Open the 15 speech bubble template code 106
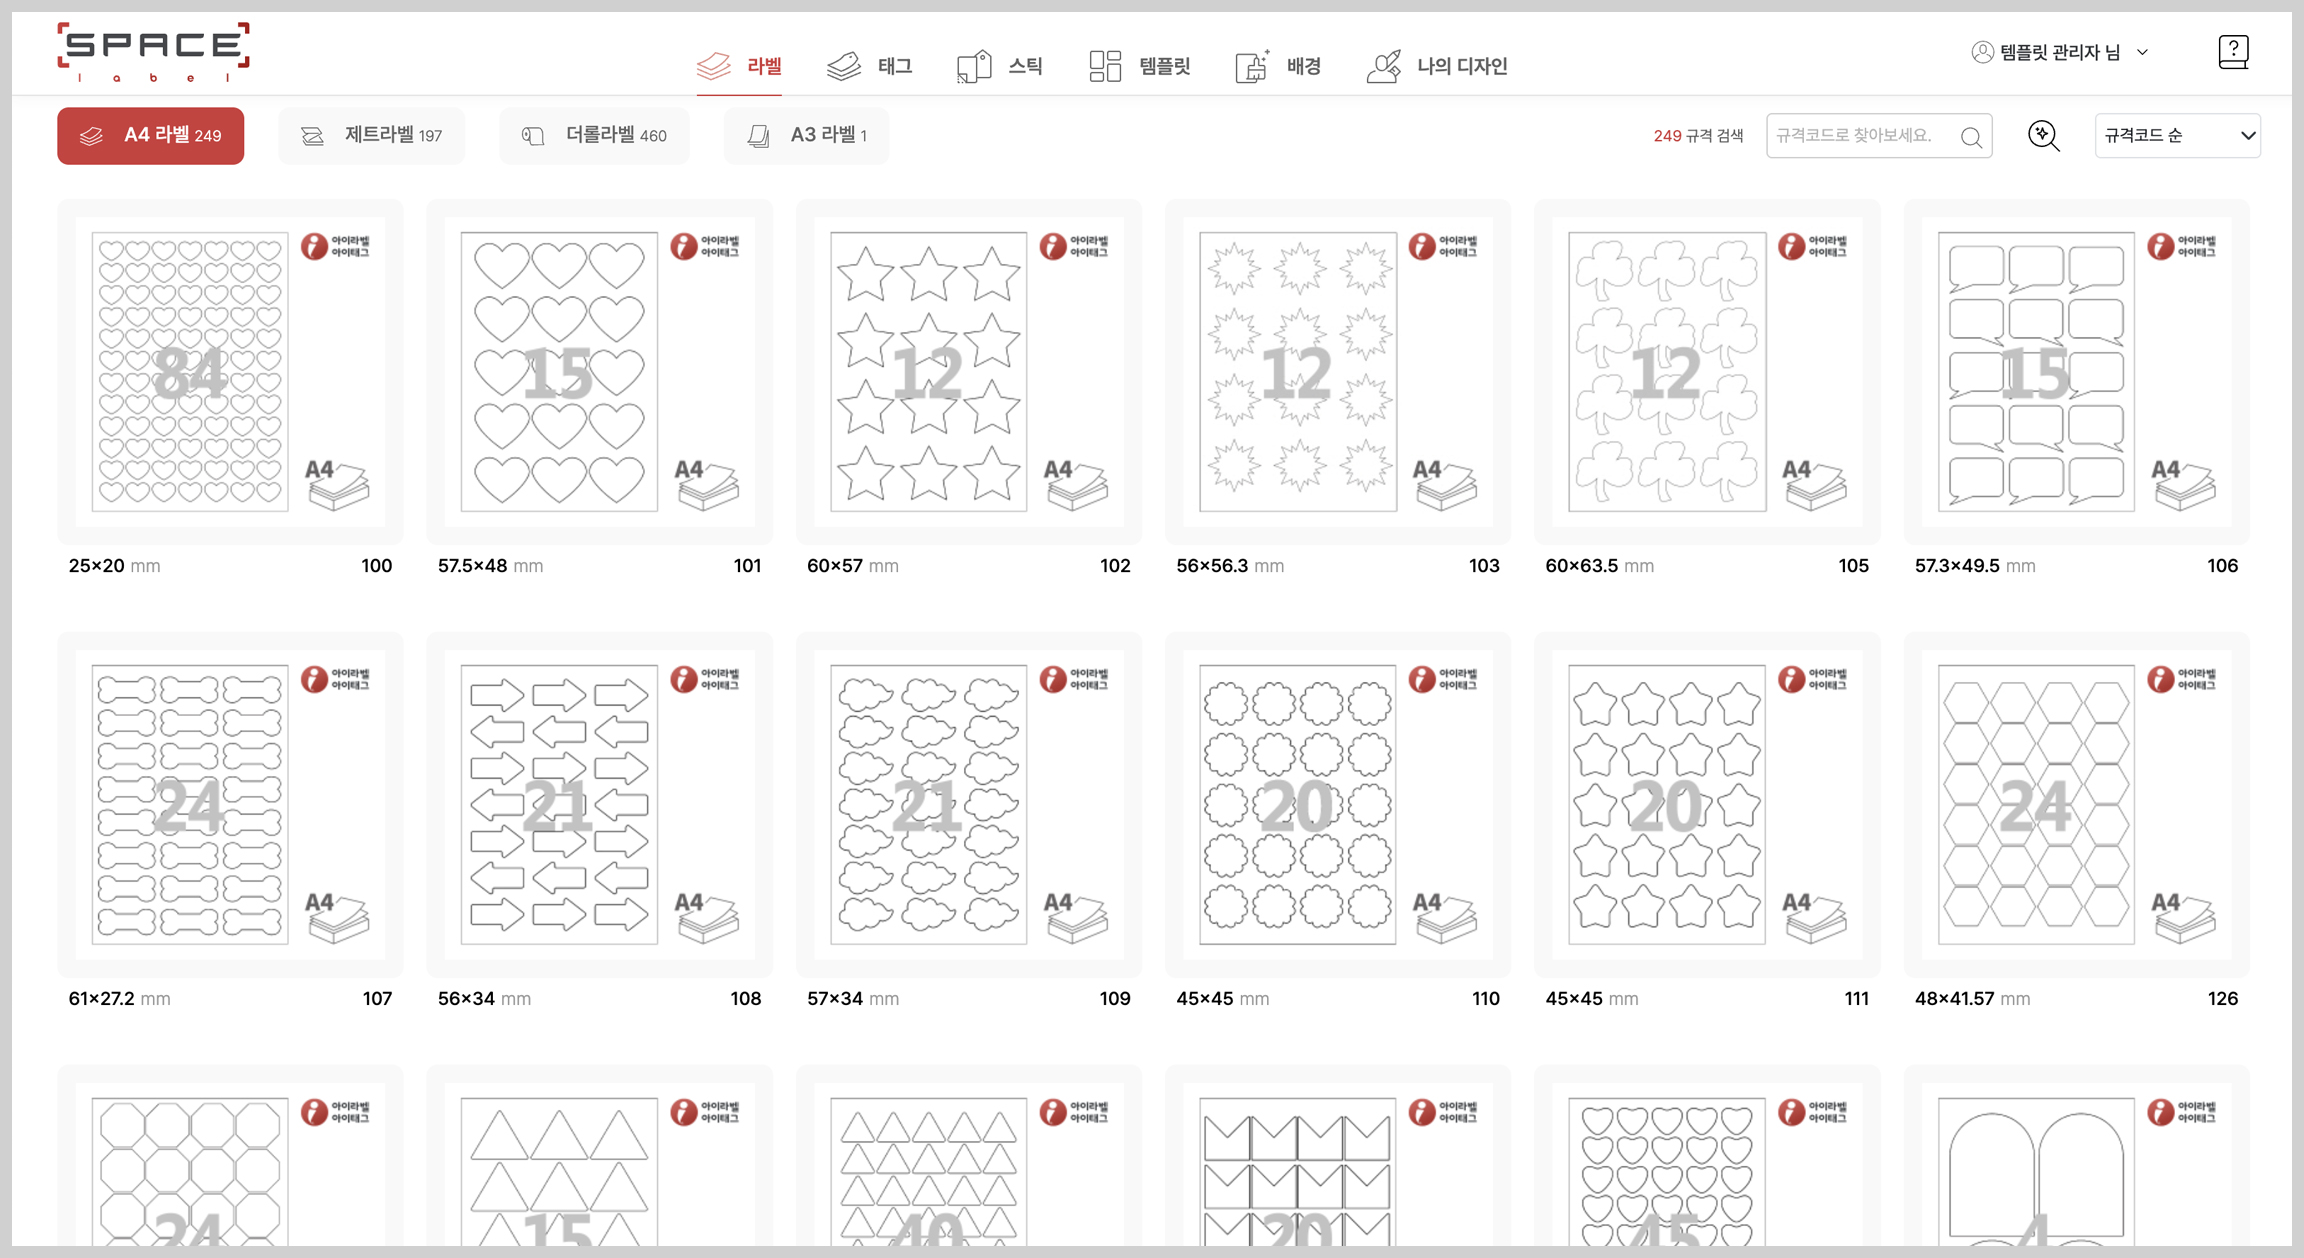 point(2077,372)
